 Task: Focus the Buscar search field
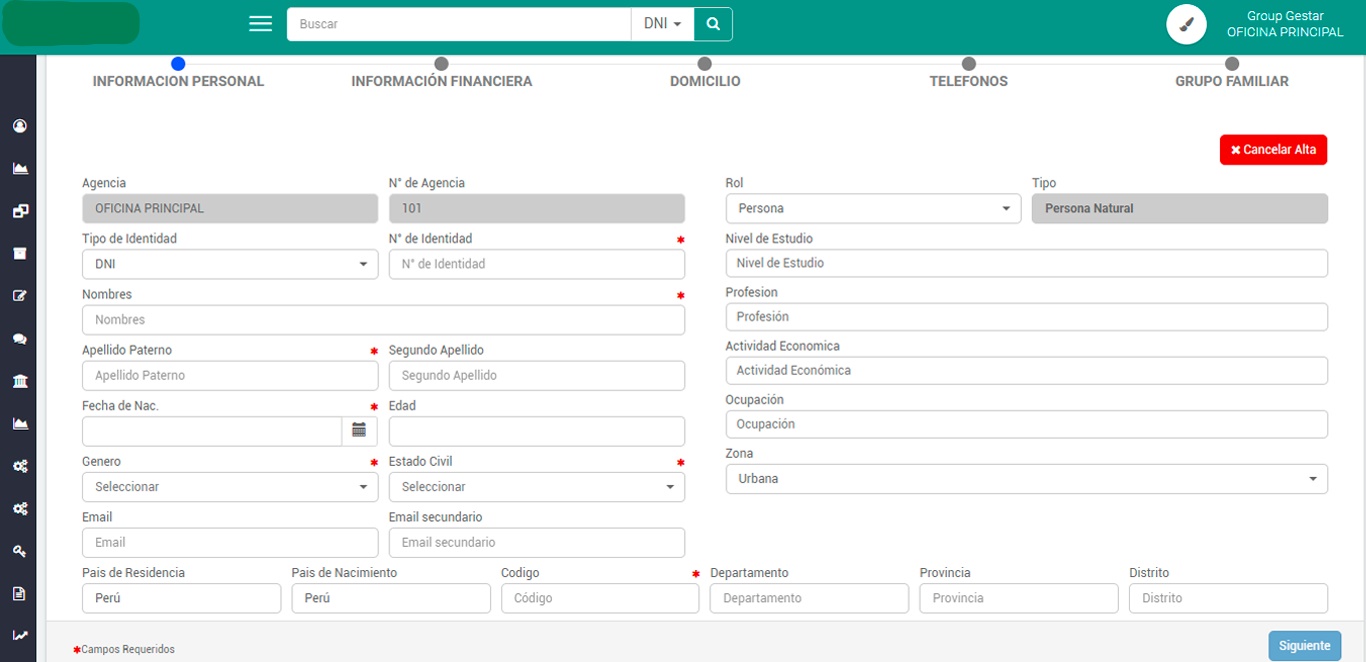tap(459, 24)
